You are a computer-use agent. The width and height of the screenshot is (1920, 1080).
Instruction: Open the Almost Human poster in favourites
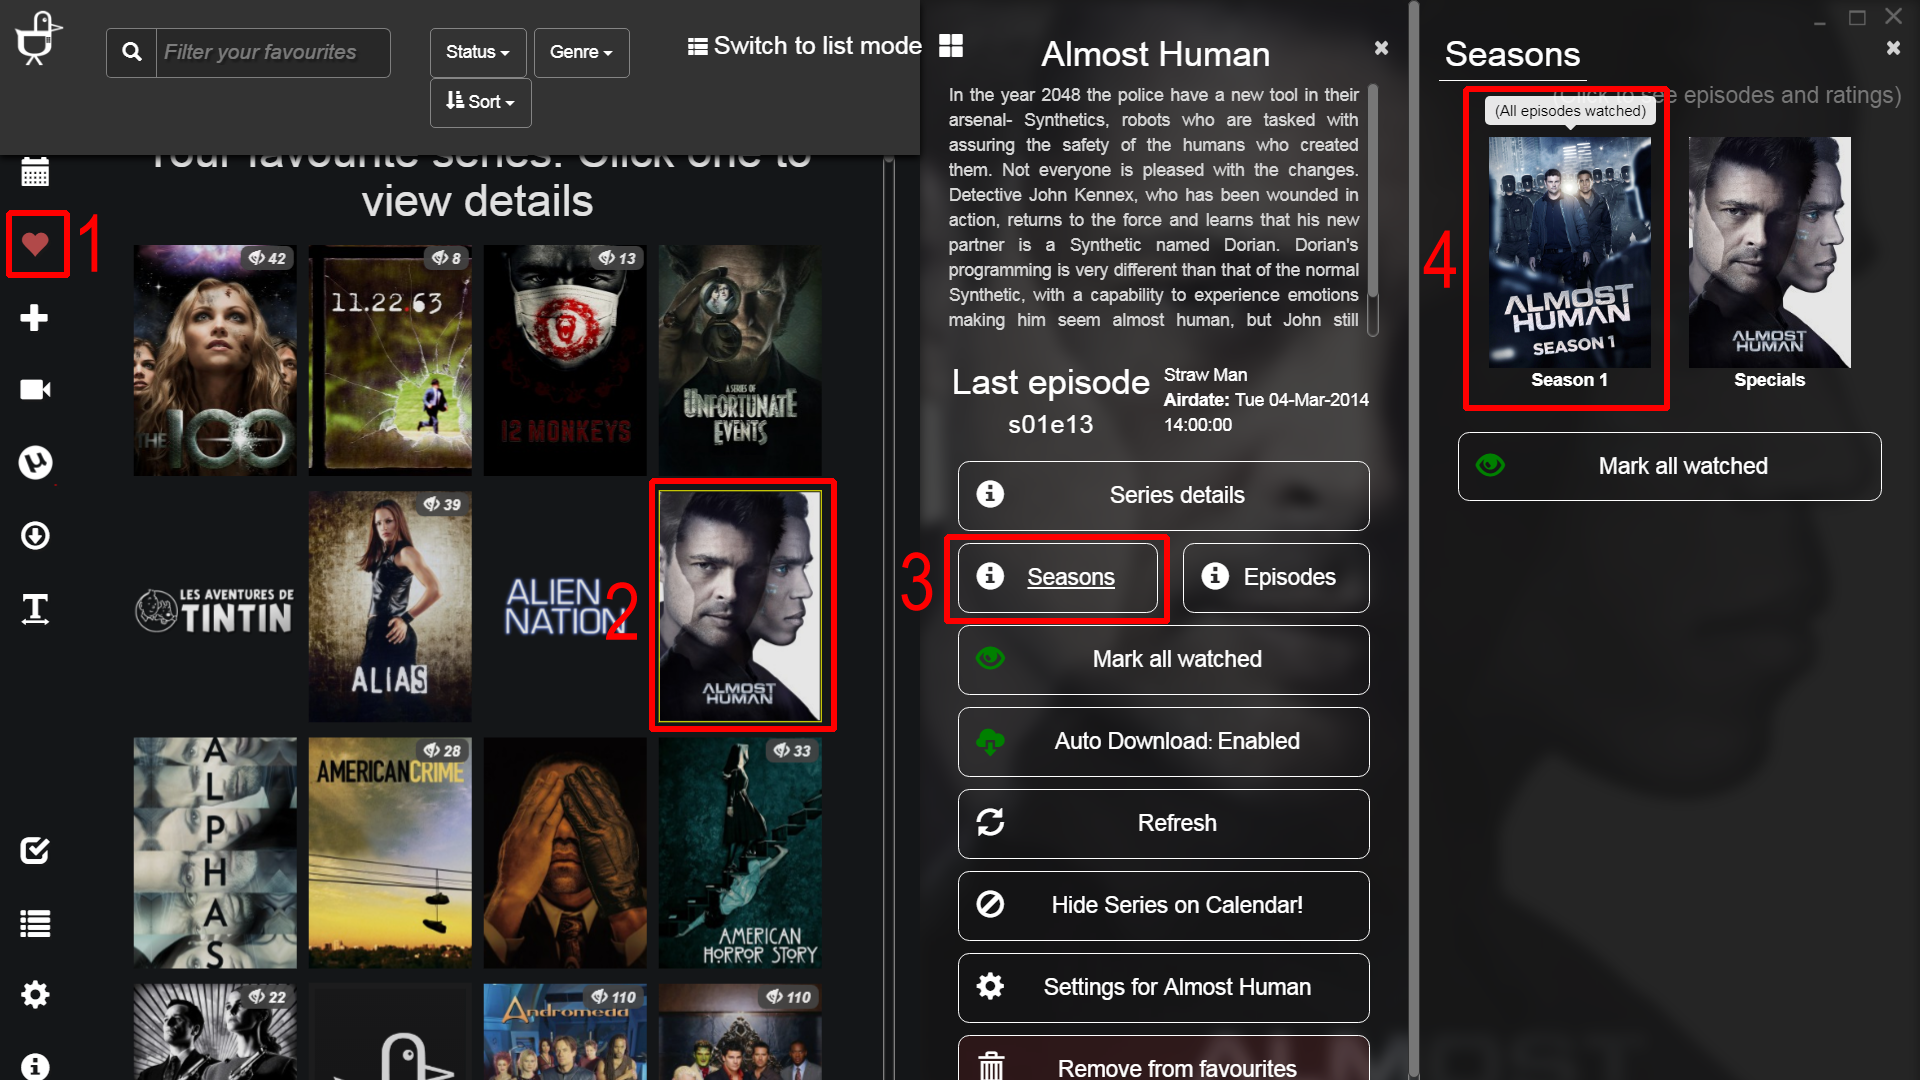coord(740,606)
